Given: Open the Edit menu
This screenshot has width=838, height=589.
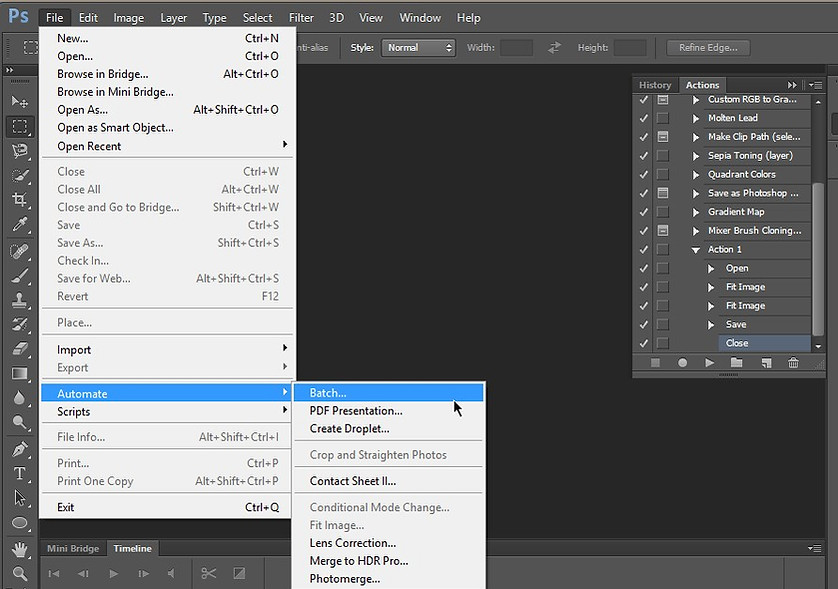Looking at the screenshot, I should tap(88, 18).
